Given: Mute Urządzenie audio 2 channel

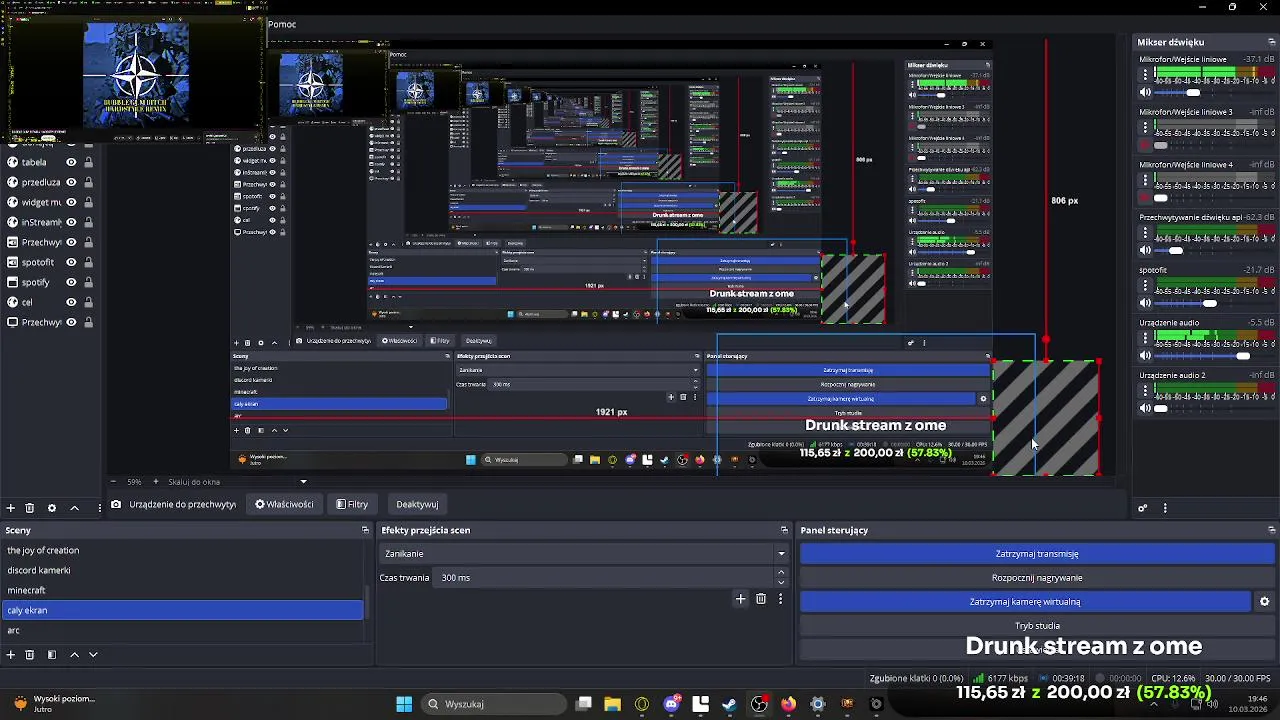Looking at the screenshot, I should (1146, 408).
